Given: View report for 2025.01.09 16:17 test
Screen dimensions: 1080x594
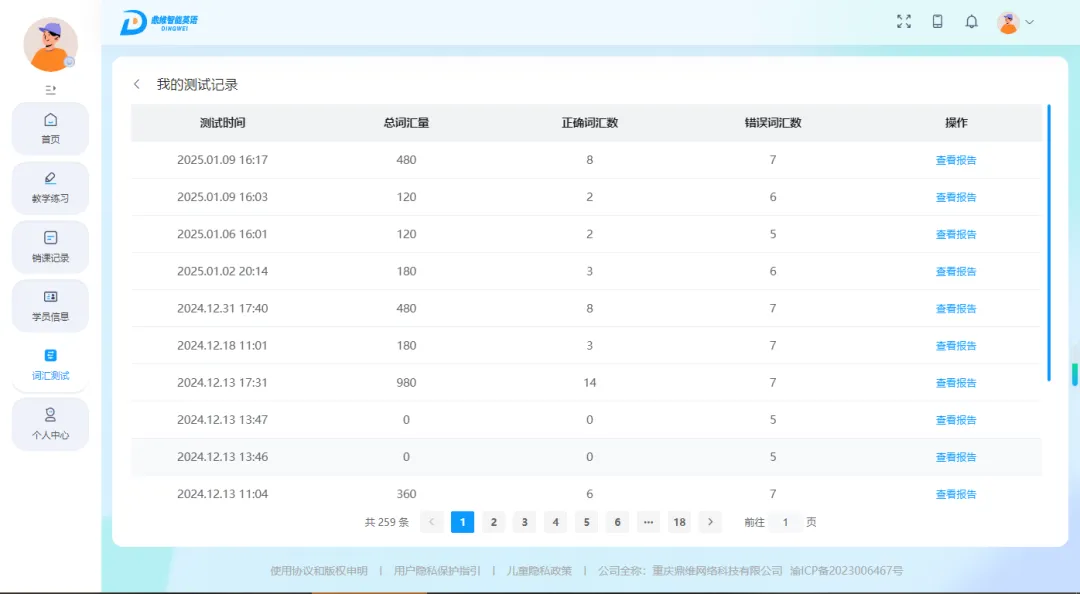Looking at the screenshot, I should 955,160.
